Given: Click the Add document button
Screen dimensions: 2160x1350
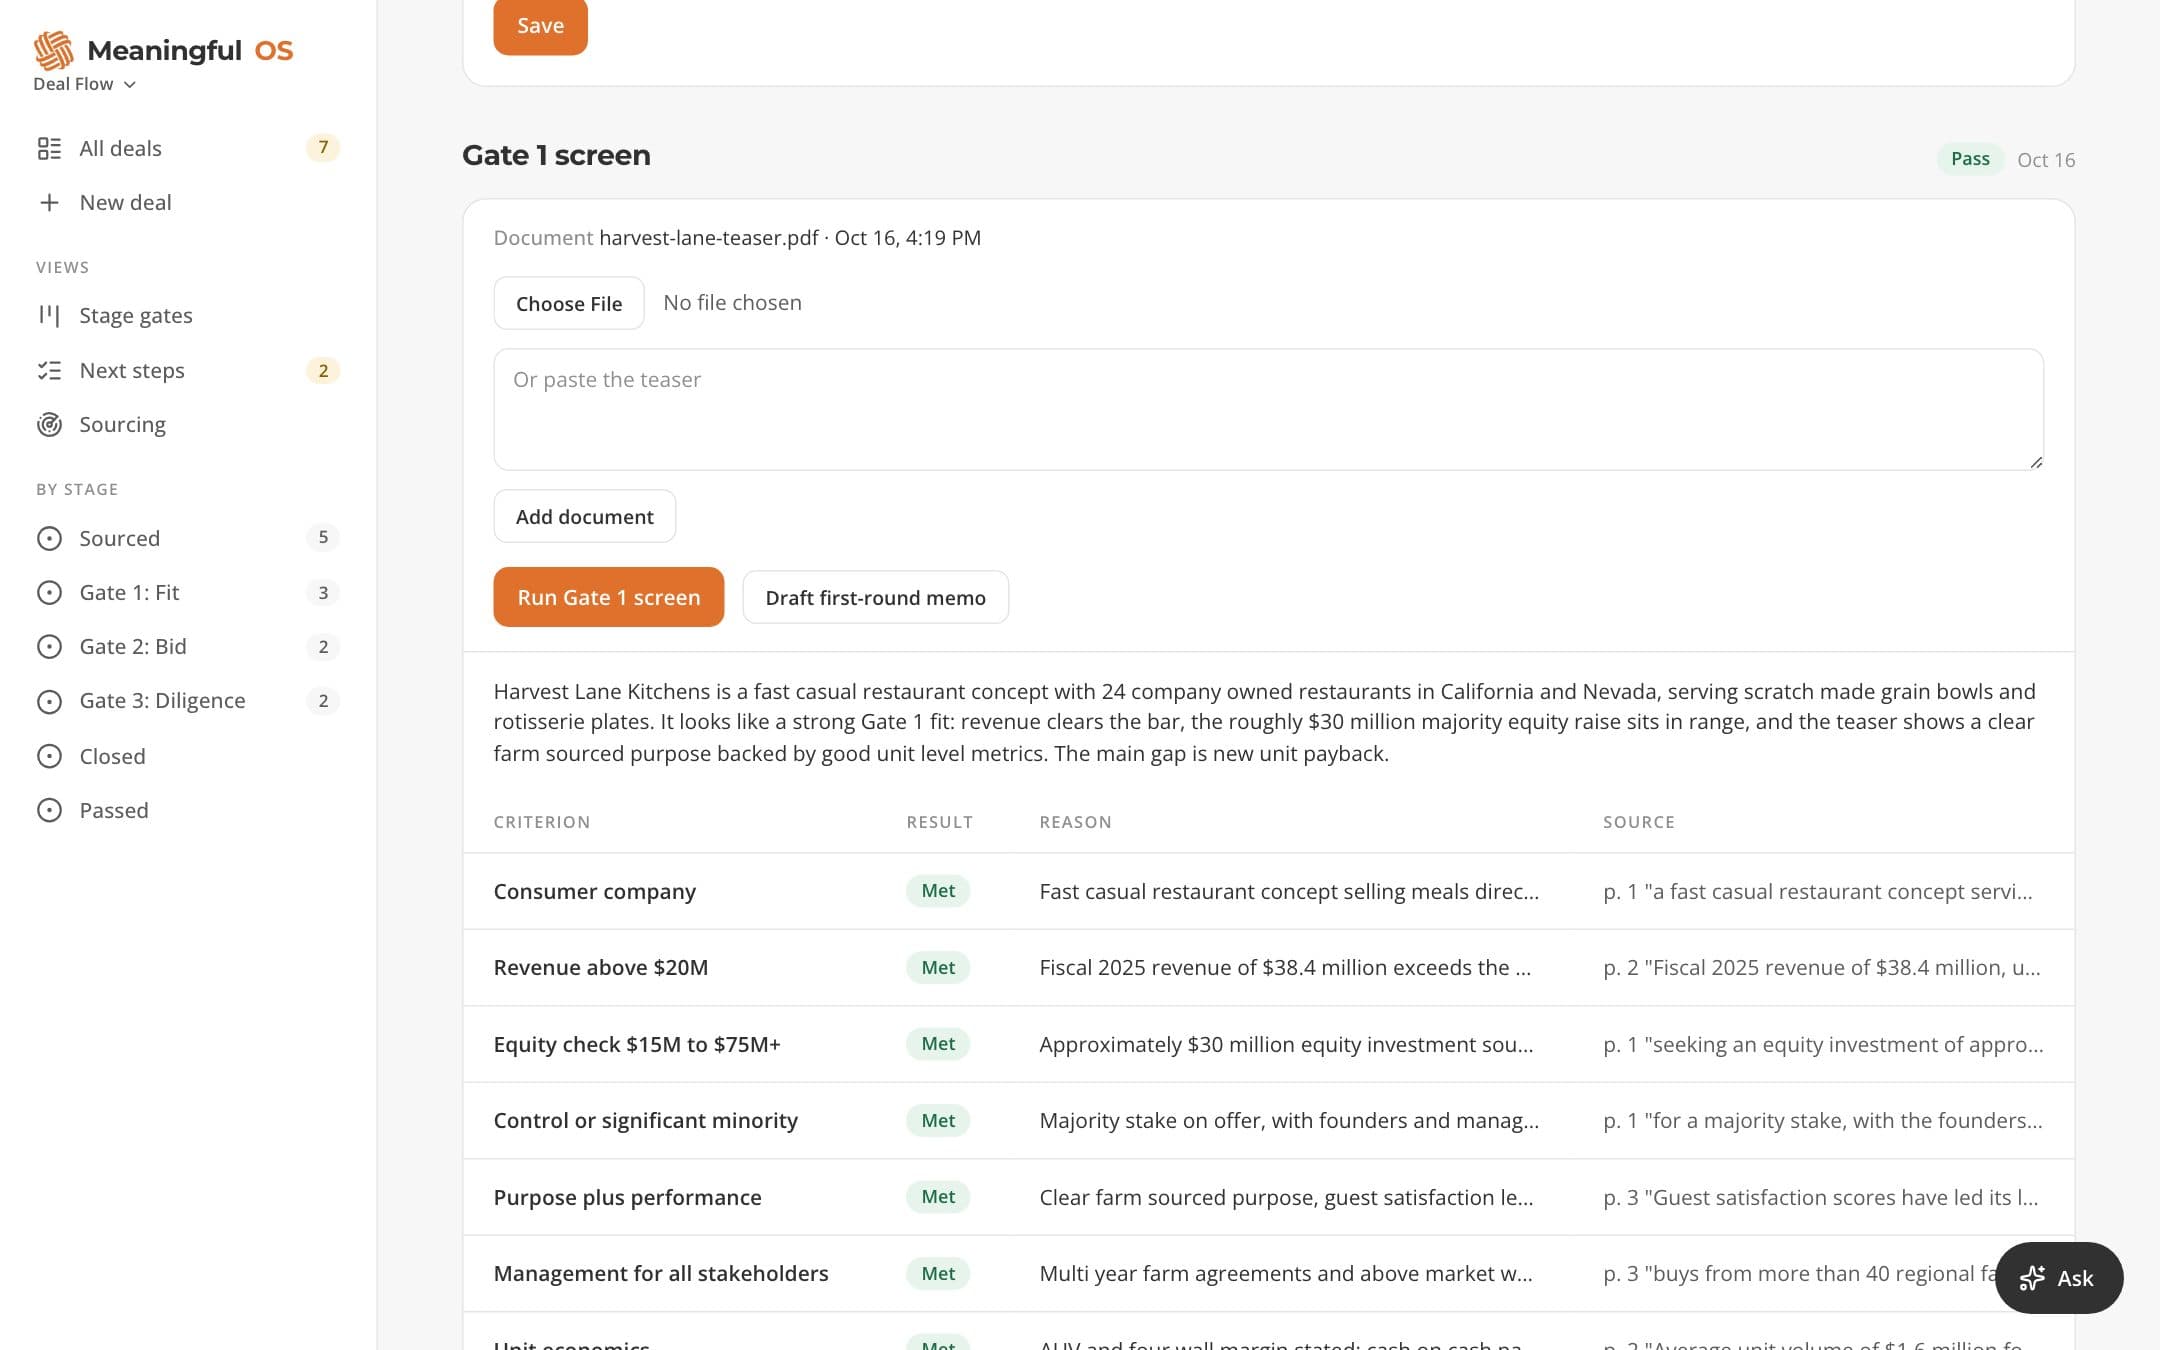Looking at the screenshot, I should pyautogui.click(x=584, y=516).
